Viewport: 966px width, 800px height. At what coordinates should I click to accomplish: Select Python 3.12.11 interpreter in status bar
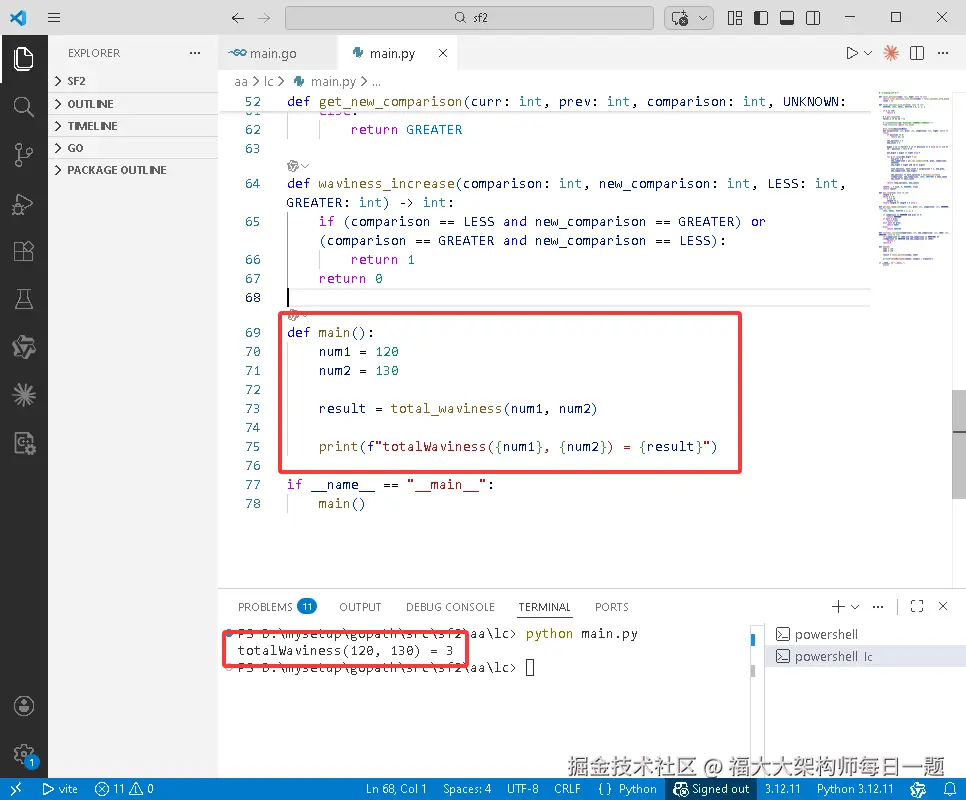tap(855, 789)
